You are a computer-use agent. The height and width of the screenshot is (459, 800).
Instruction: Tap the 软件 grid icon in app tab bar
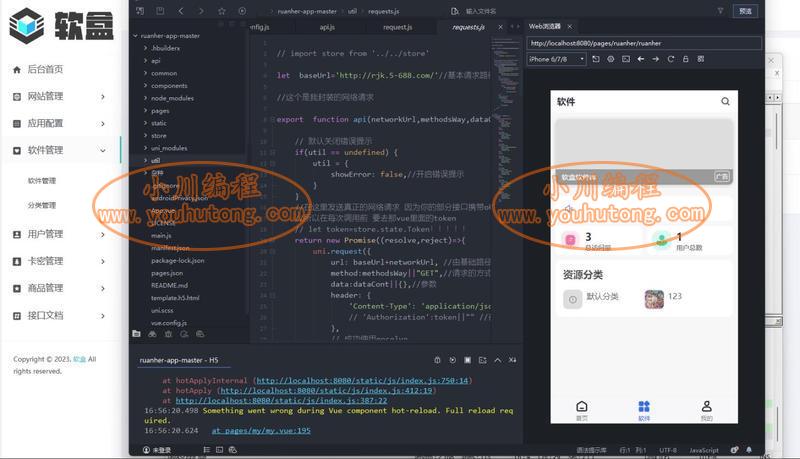[644, 406]
